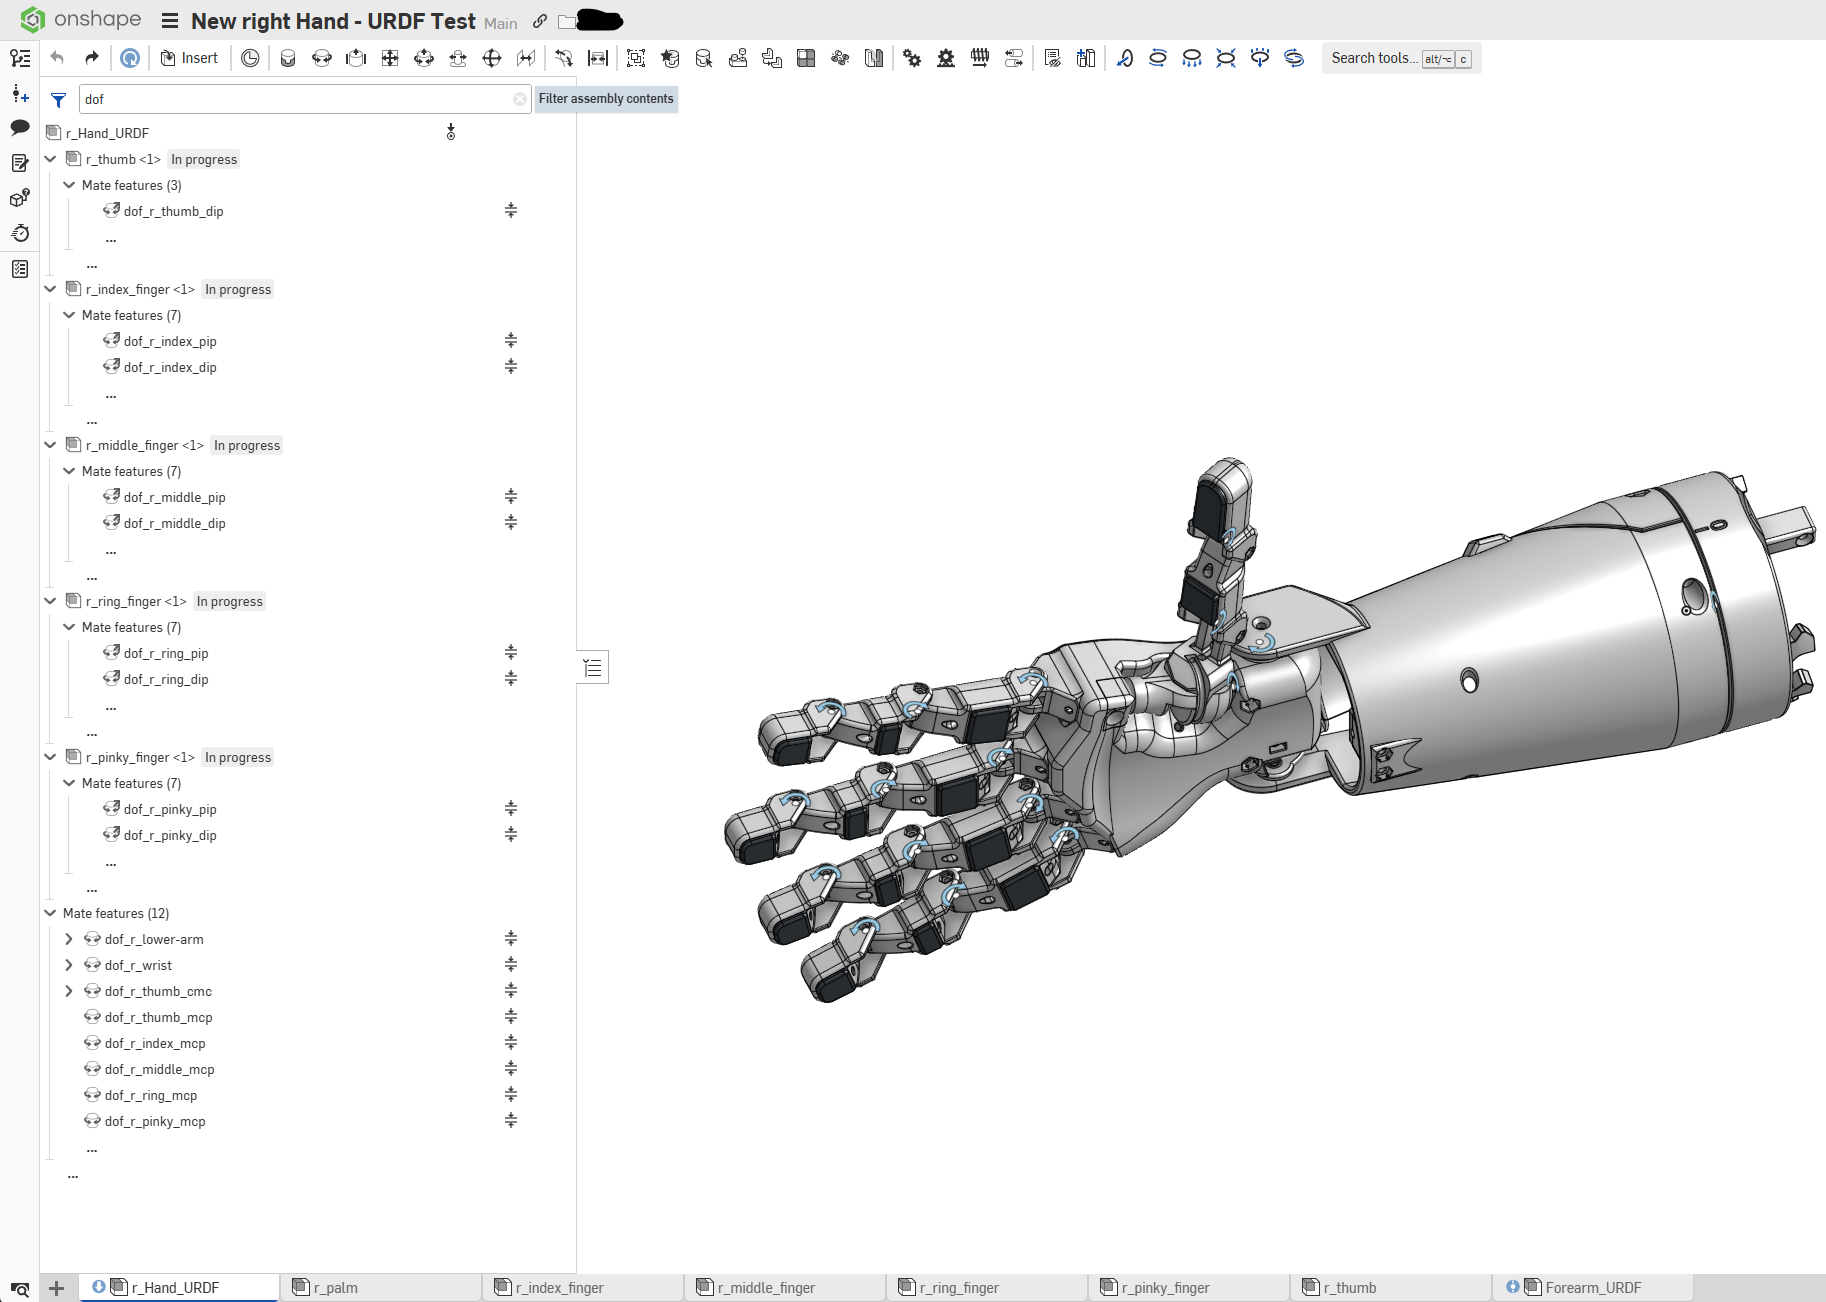Select the dof_r_thumb_dip mate
Screen dimensions: 1826x1302
click(x=173, y=211)
